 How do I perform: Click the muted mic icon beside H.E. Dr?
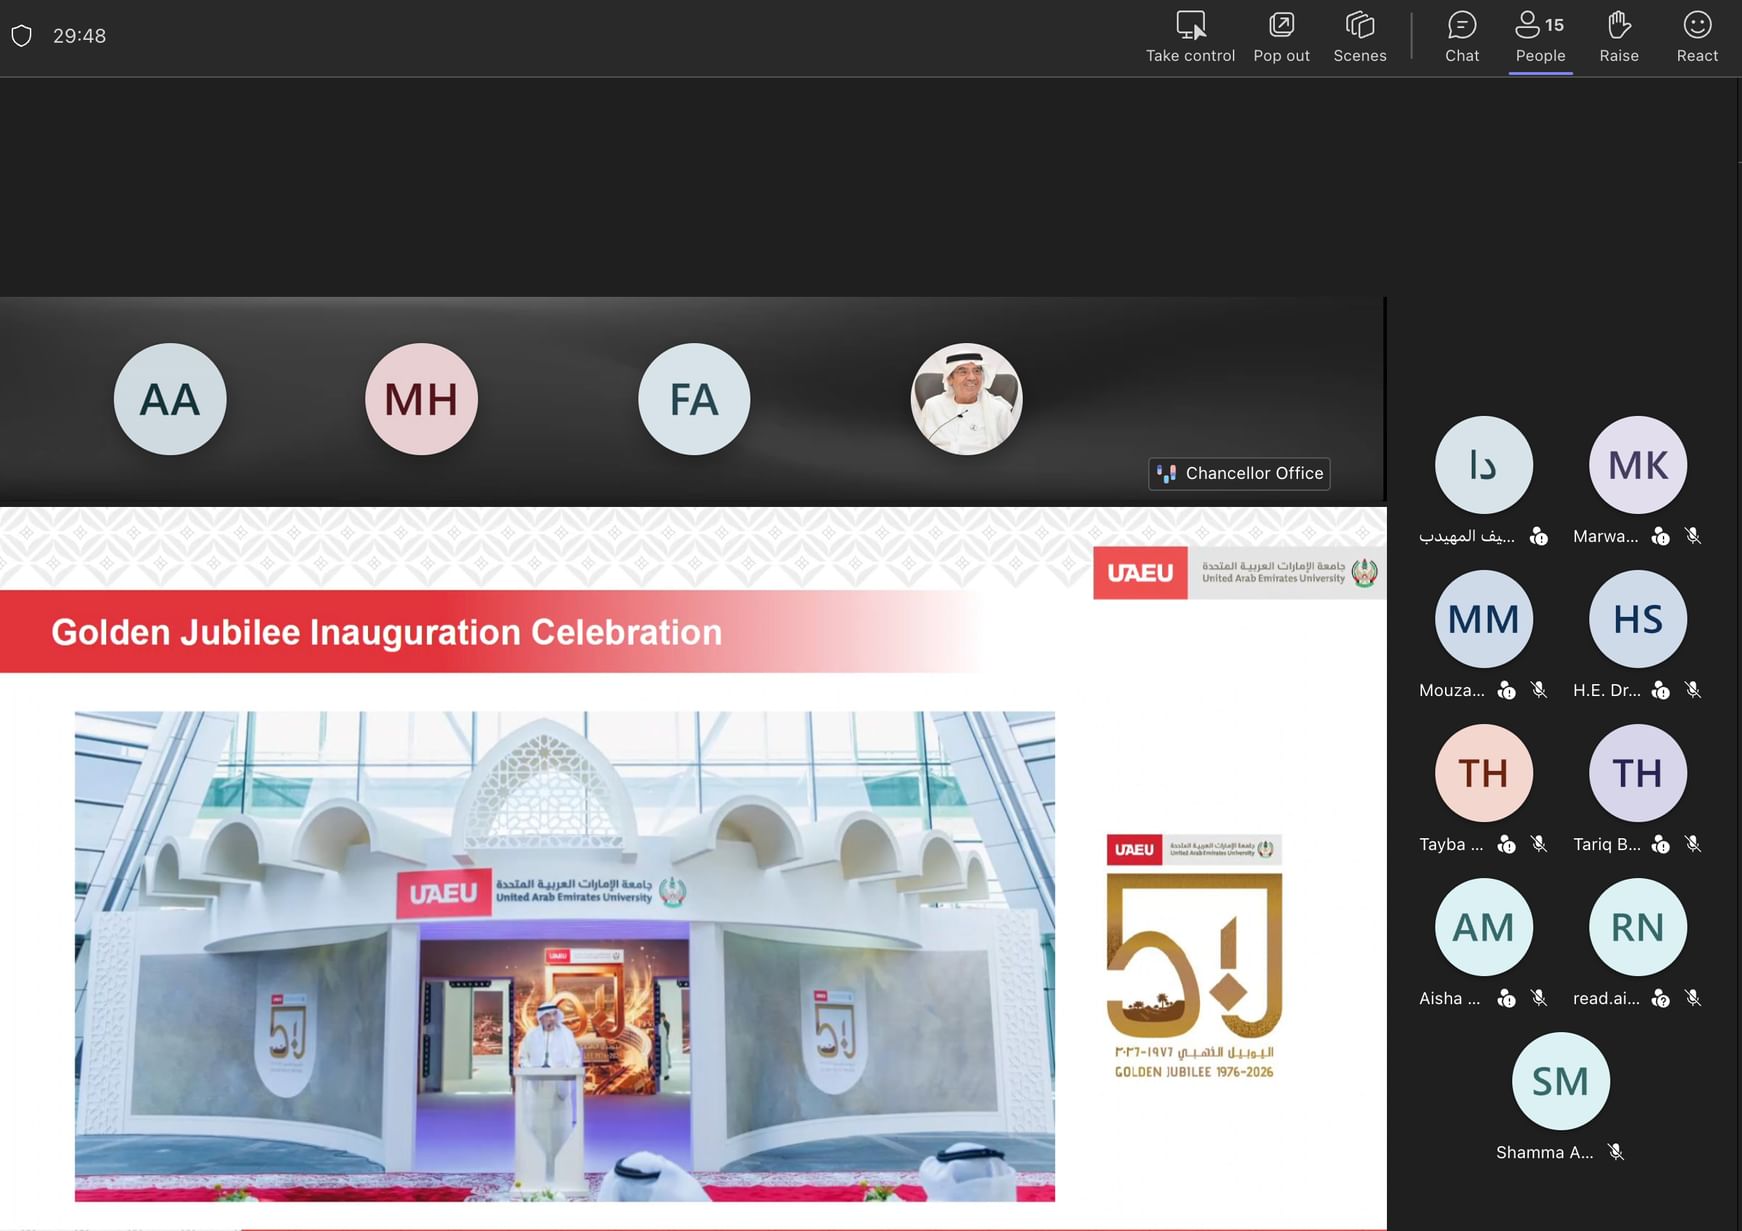1695,690
